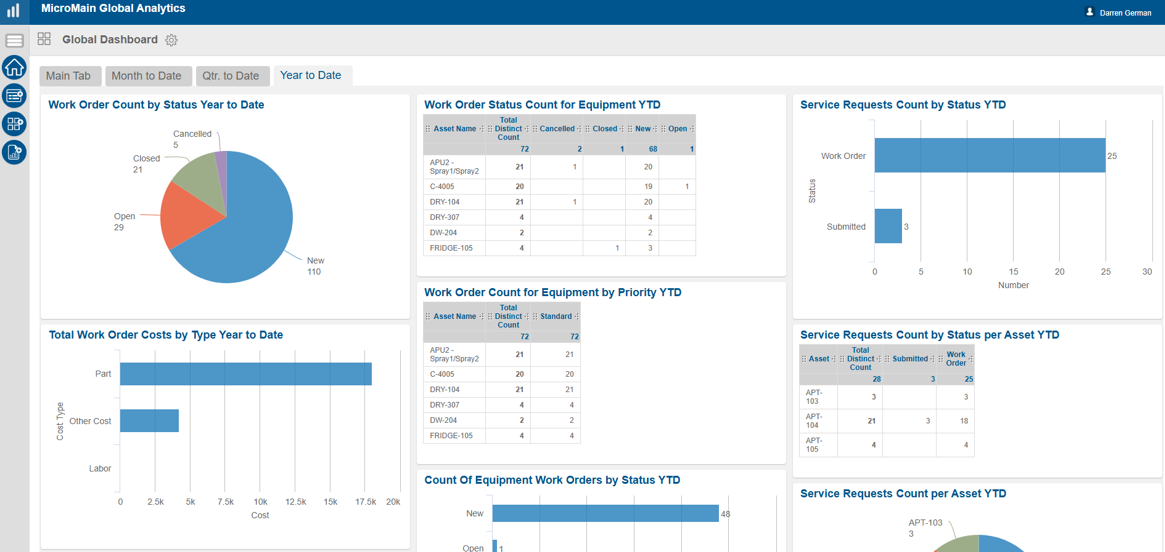The height and width of the screenshot is (552, 1165).
Task: Open Asset Name column menu in Status Count table
Action: (x=481, y=129)
